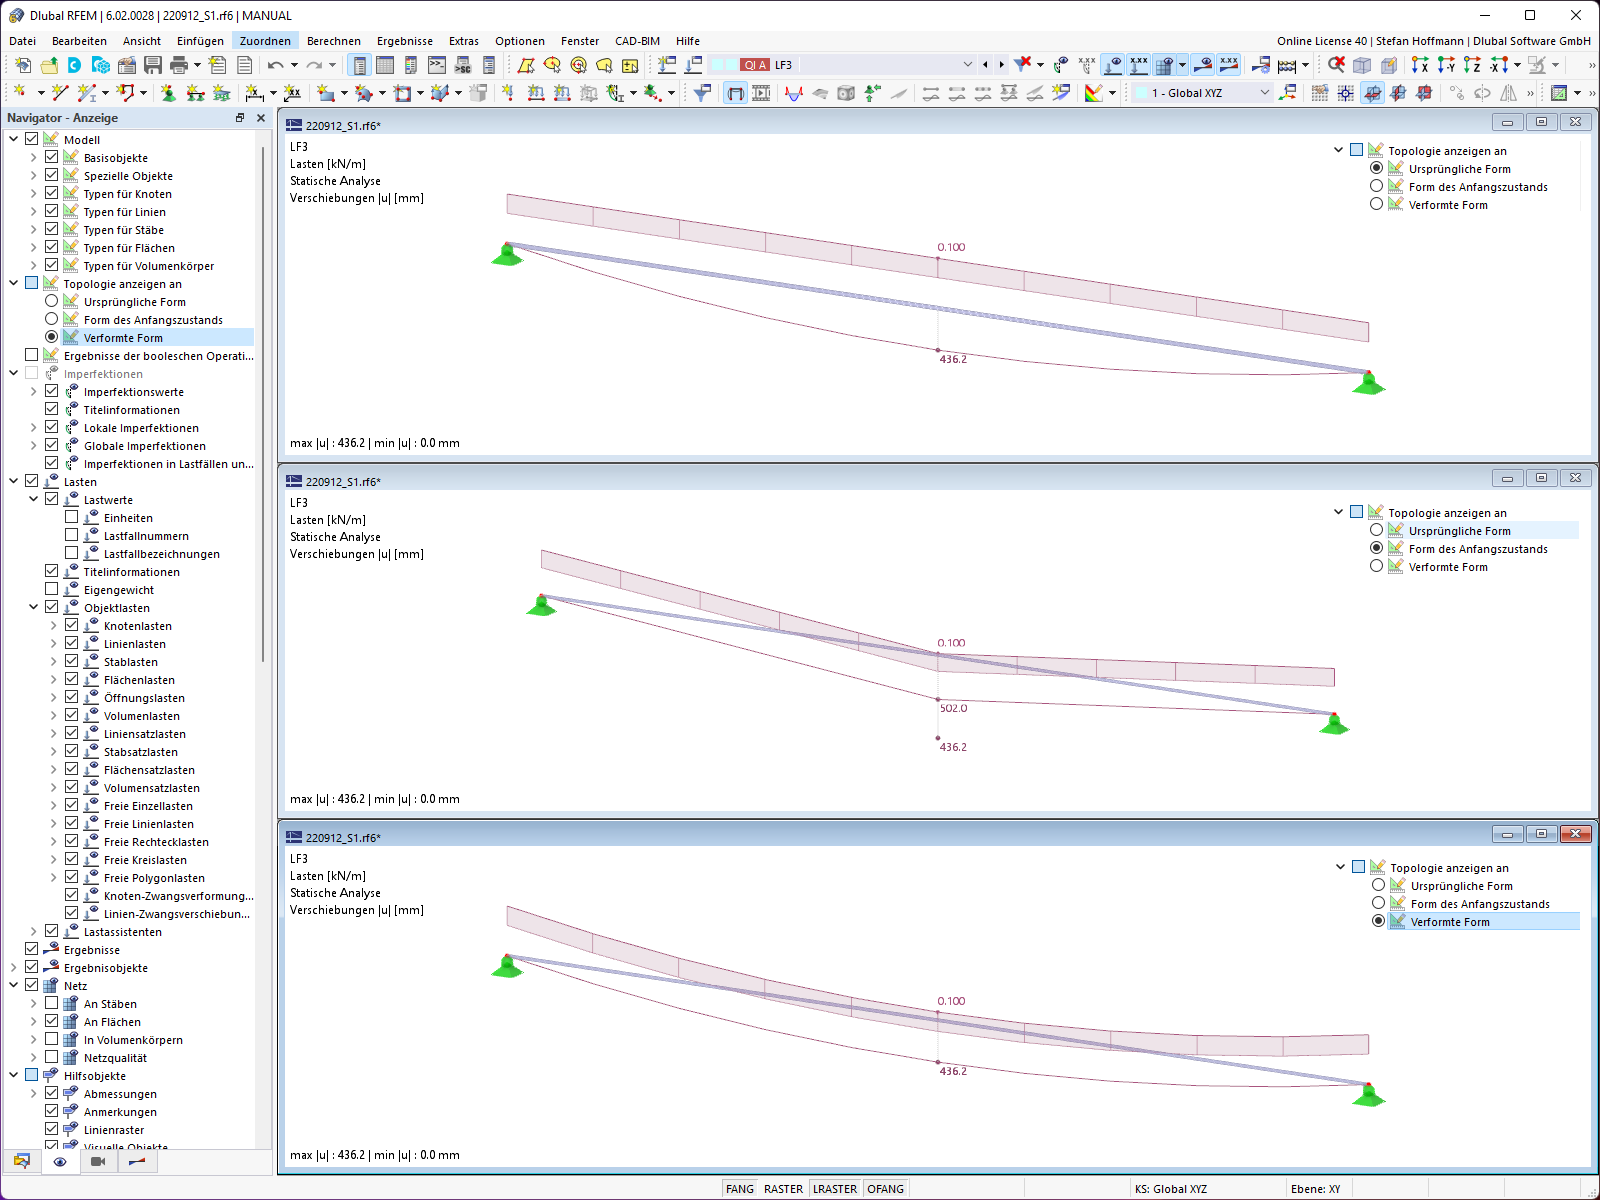Viewport: 1600px width, 1200px height.
Task: Uncheck the Knotenlasten checkbox
Action: point(71,625)
